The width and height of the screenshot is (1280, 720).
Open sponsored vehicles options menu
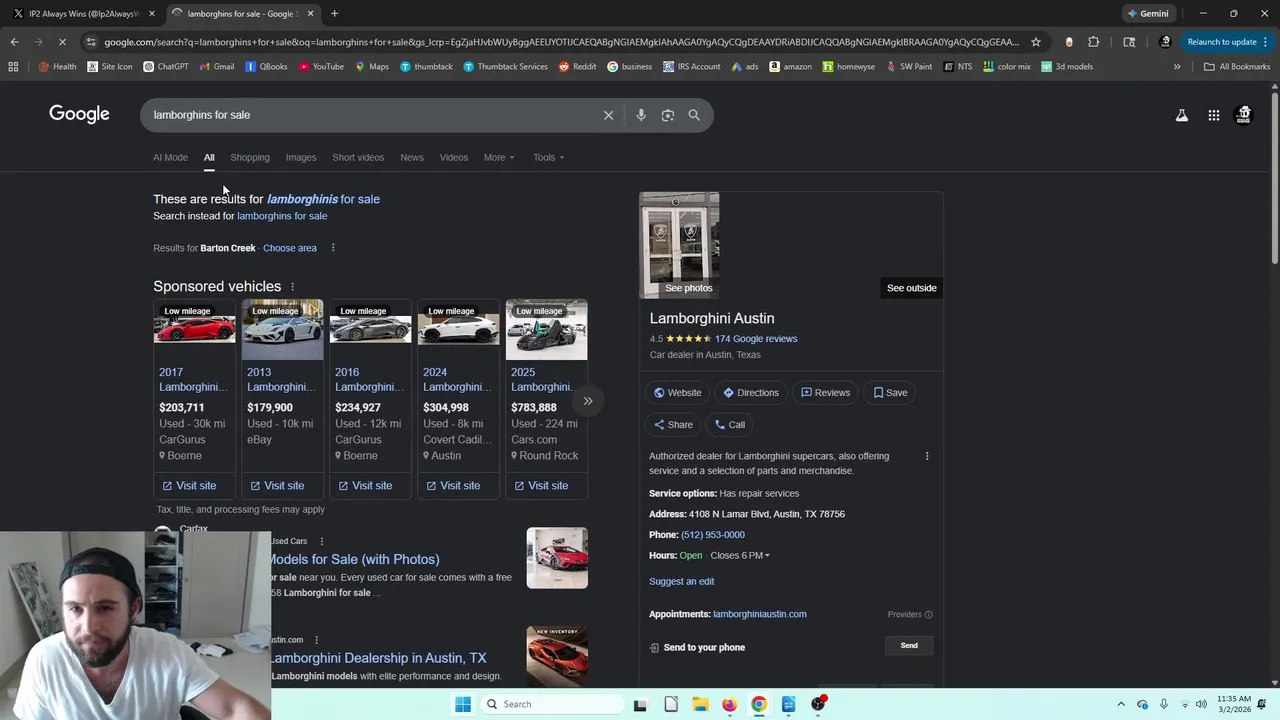292,287
